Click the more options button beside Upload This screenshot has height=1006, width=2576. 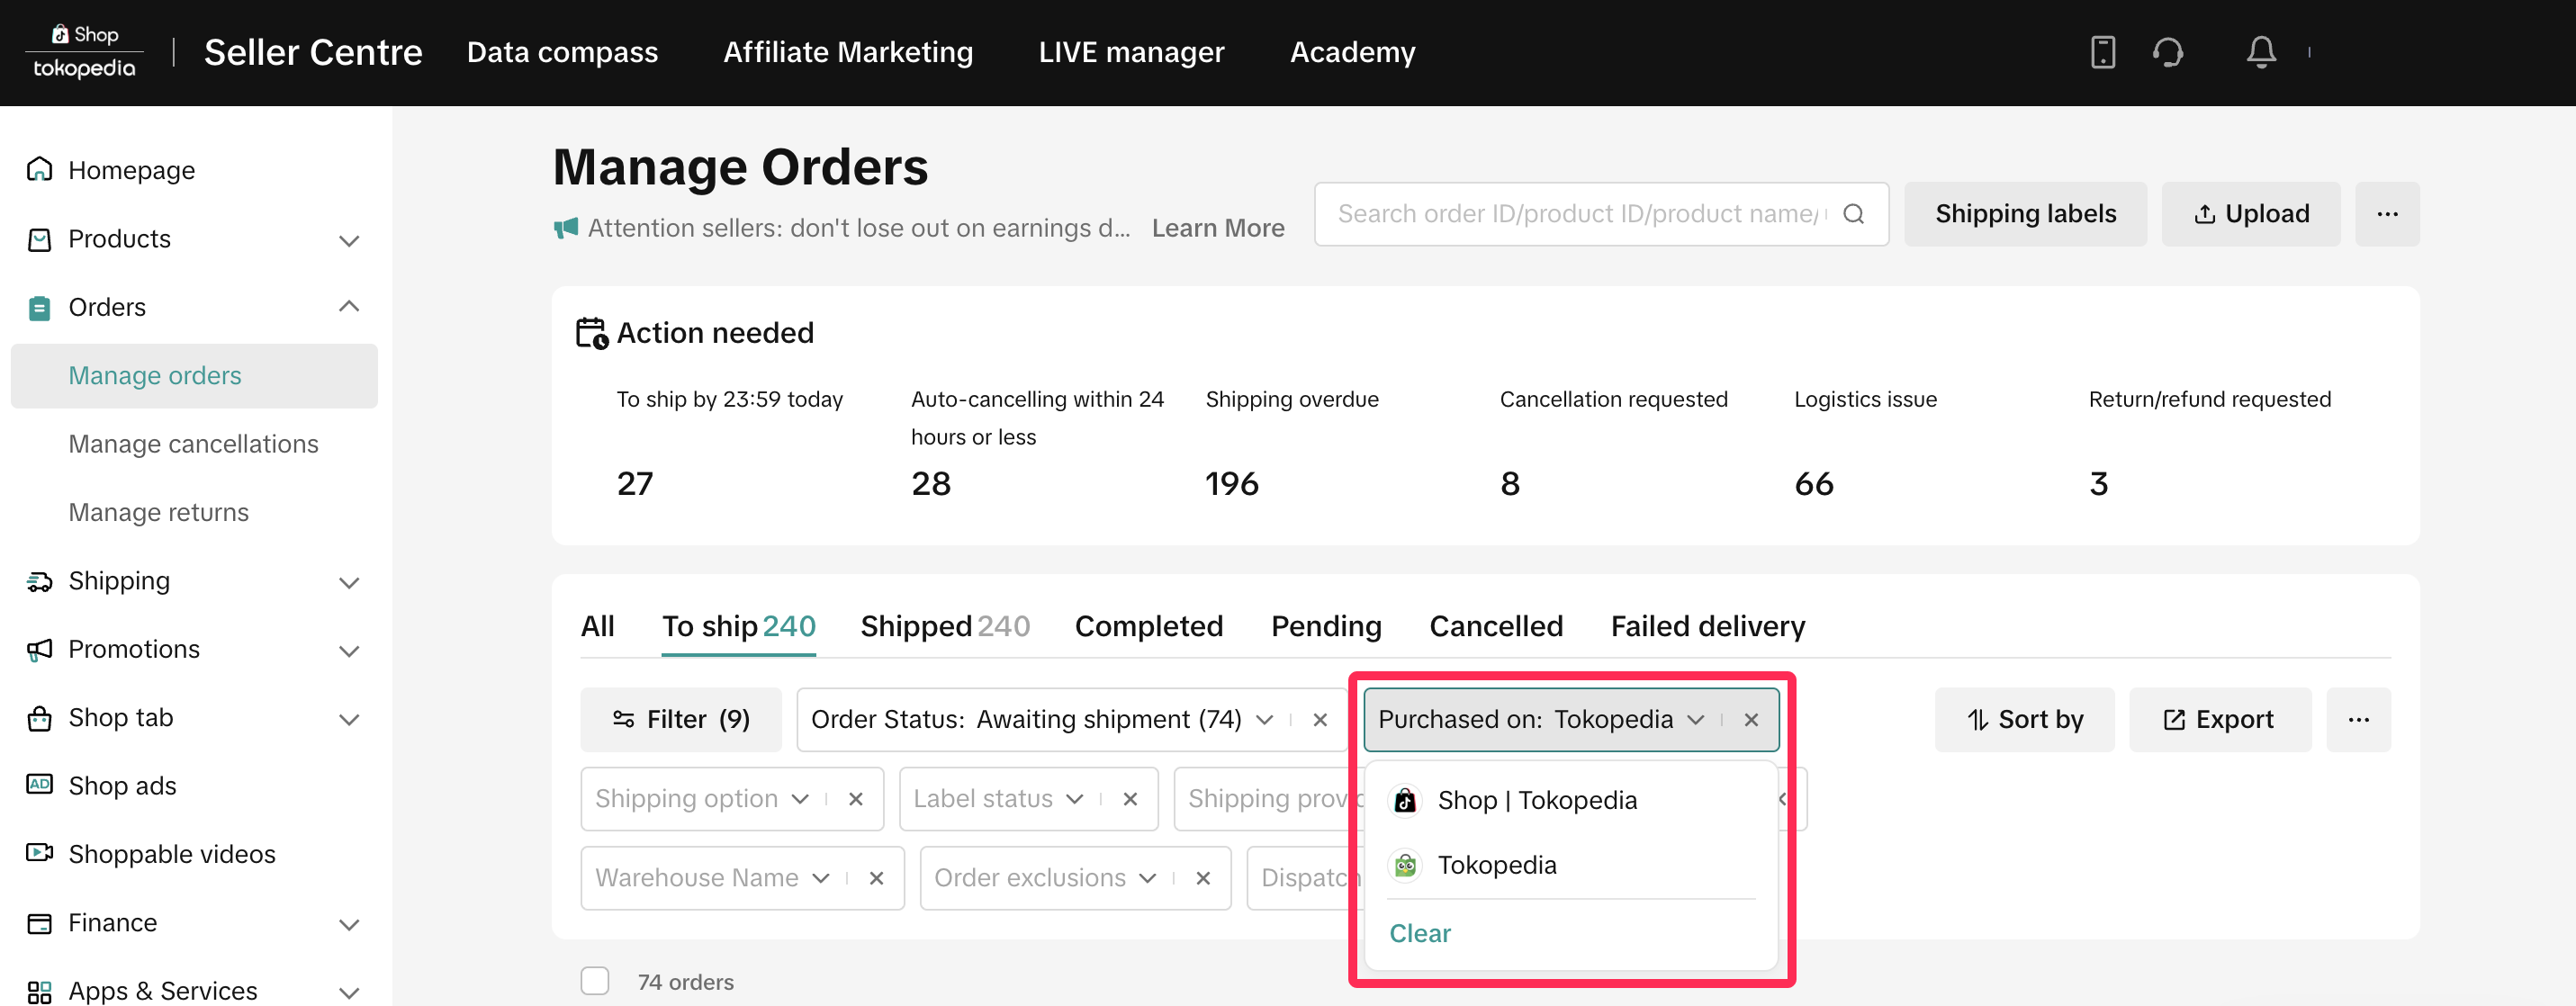tap(2386, 214)
